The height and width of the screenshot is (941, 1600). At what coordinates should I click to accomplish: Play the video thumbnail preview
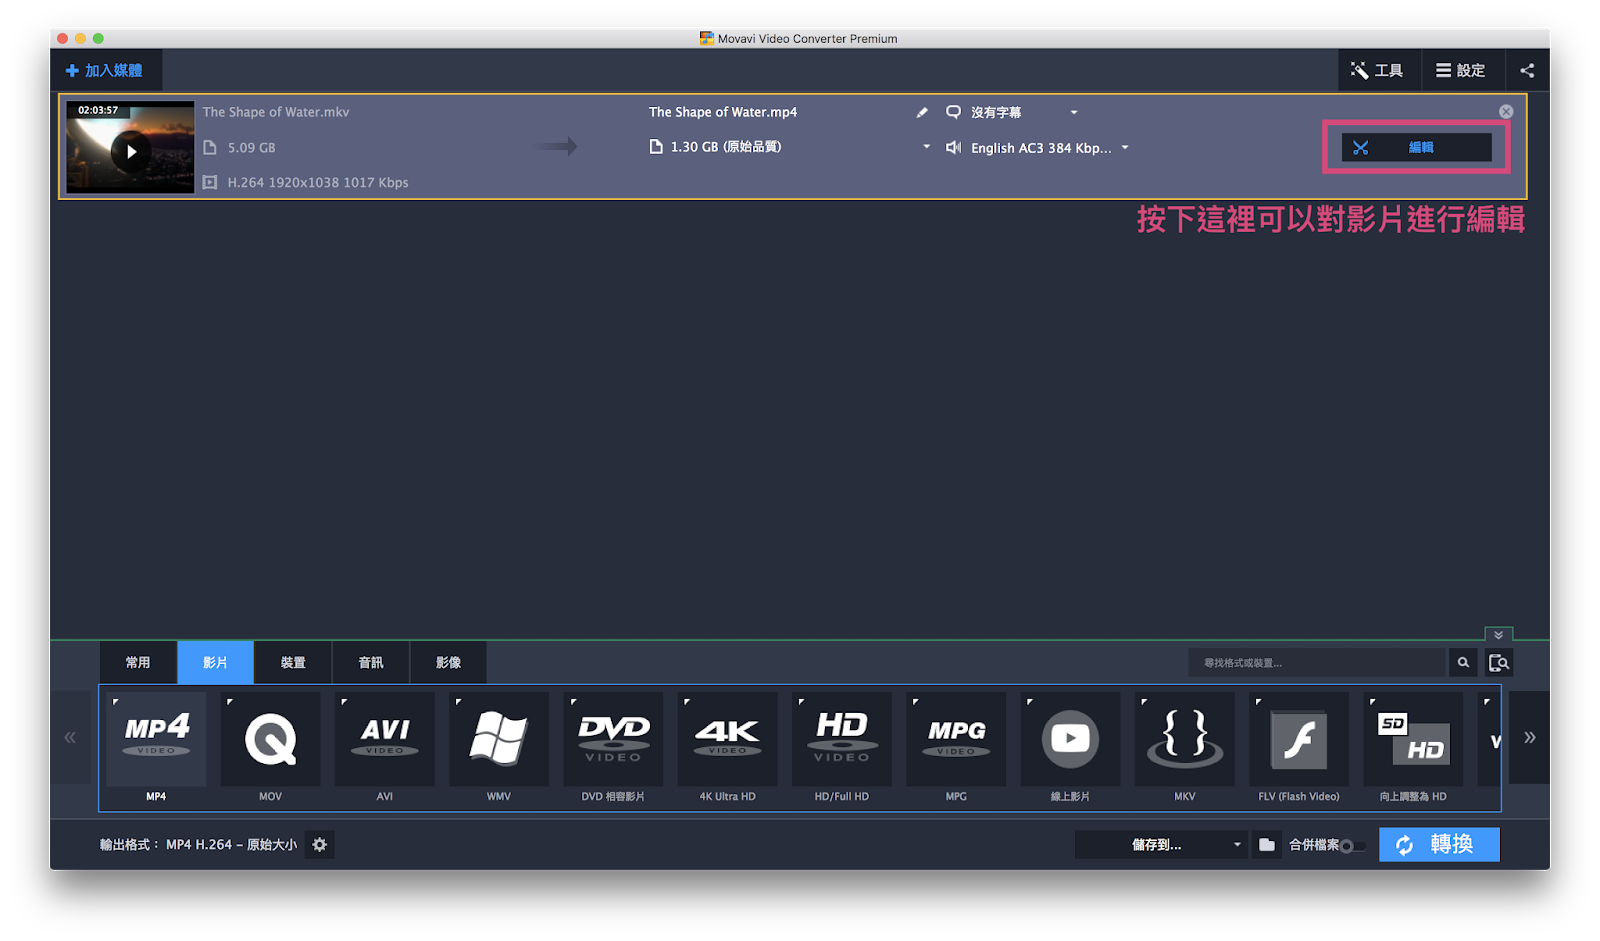tap(131, 152)
